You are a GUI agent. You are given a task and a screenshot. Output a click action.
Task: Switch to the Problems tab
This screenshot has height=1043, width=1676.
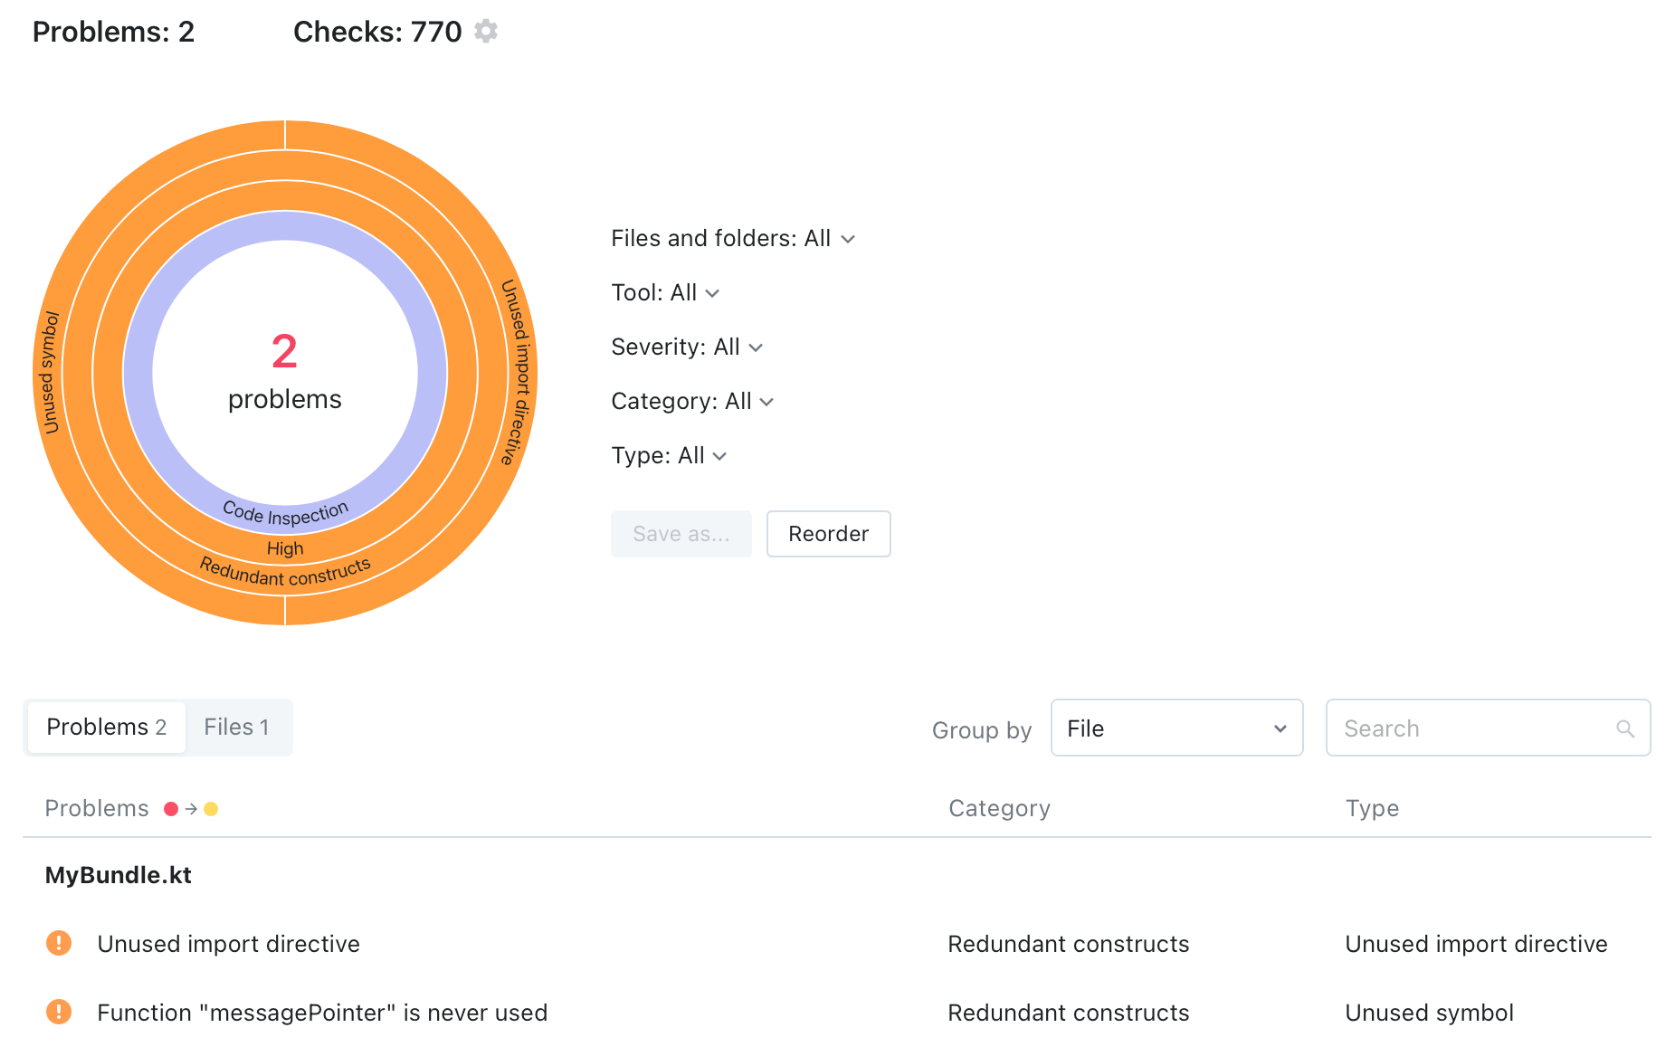[x=106, y=727]
